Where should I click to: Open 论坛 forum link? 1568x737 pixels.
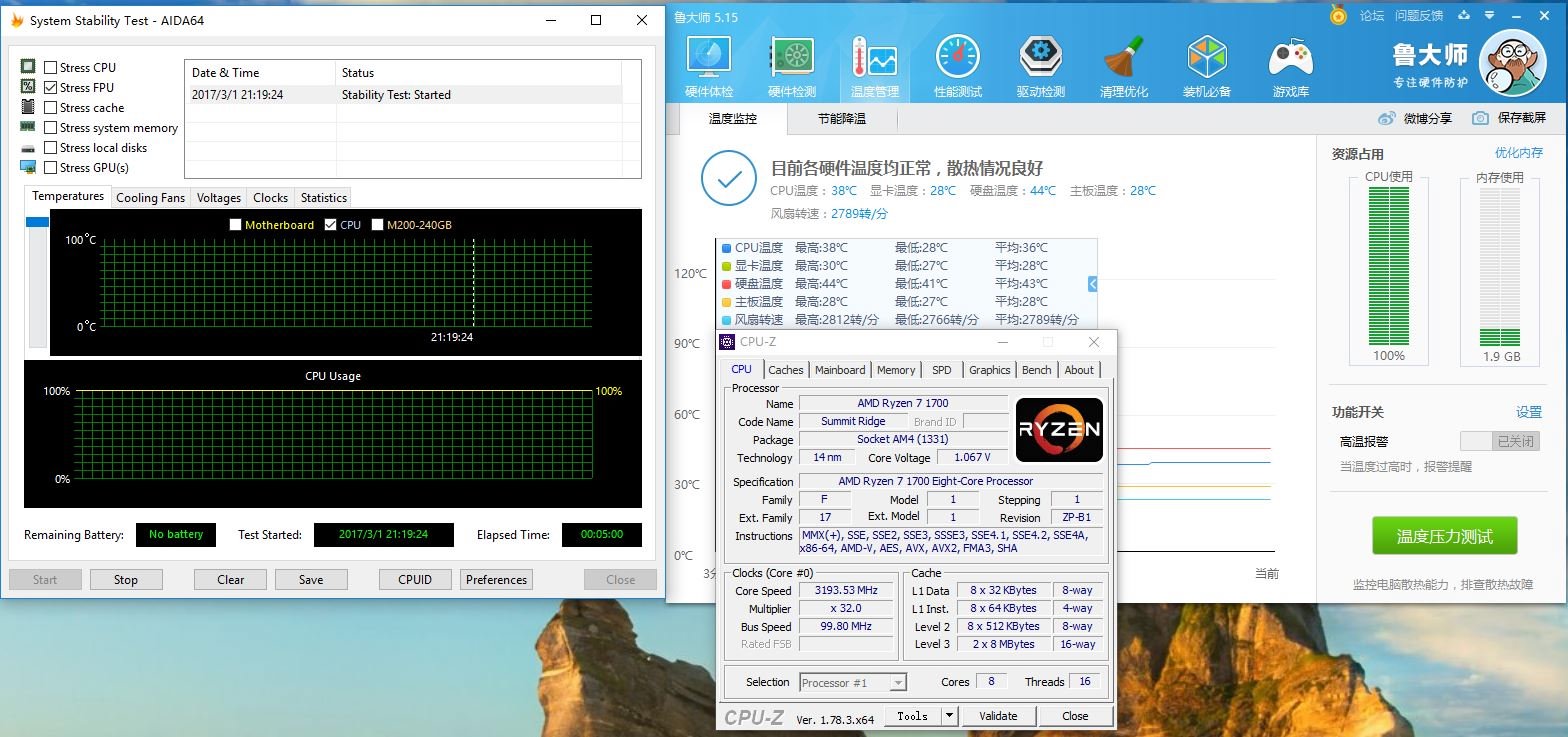coord(1372,15)
